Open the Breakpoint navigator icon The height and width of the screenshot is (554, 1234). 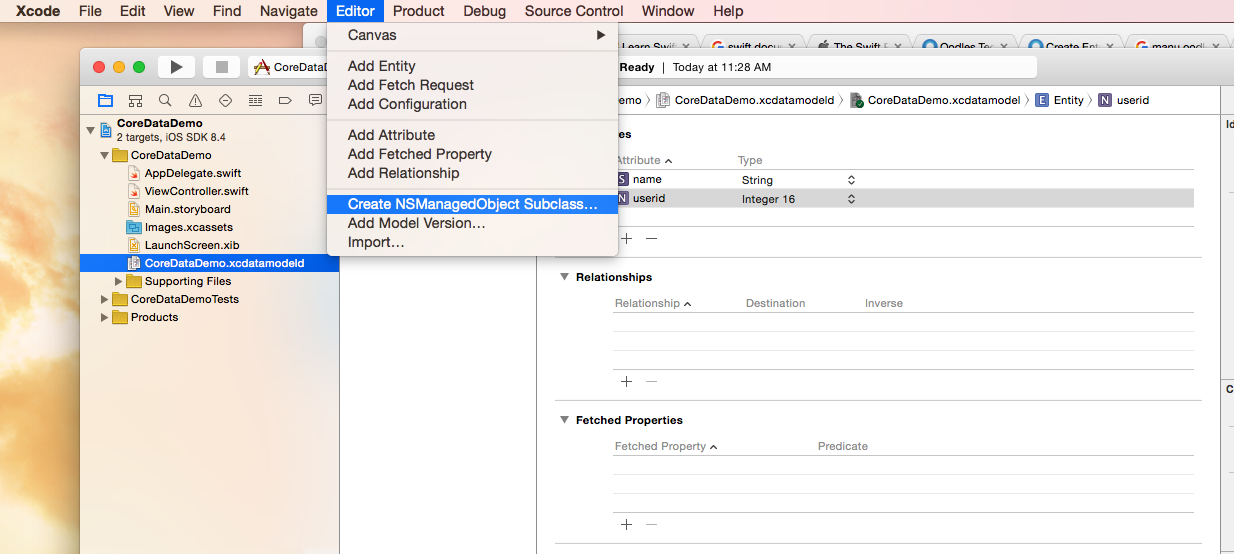[285, 100]
